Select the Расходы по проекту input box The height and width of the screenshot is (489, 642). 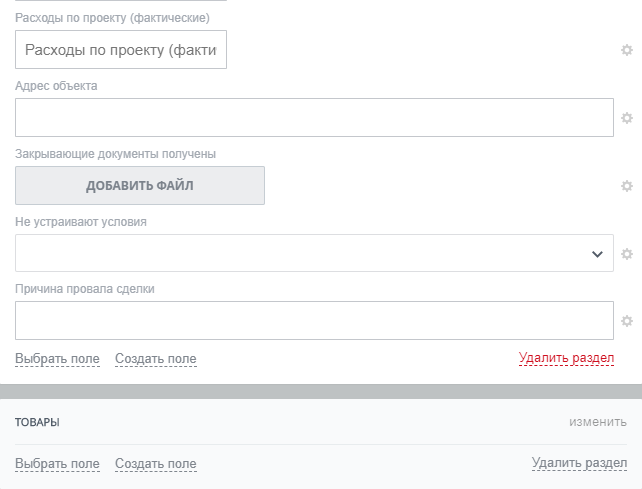pyautogui.click(x=121, y=50)
